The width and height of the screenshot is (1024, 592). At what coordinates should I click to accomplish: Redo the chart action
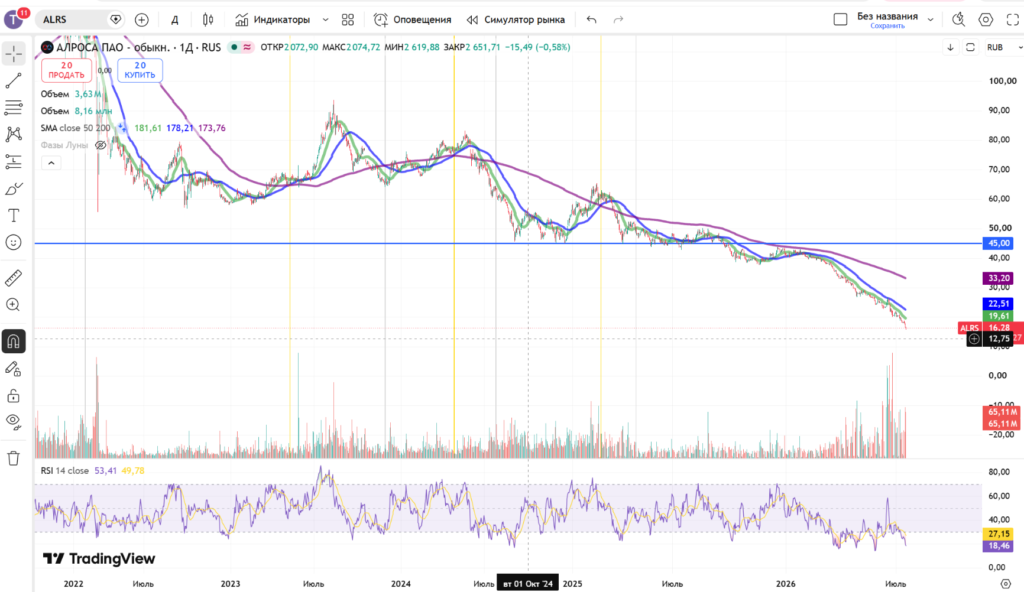(x=618, y=20)
